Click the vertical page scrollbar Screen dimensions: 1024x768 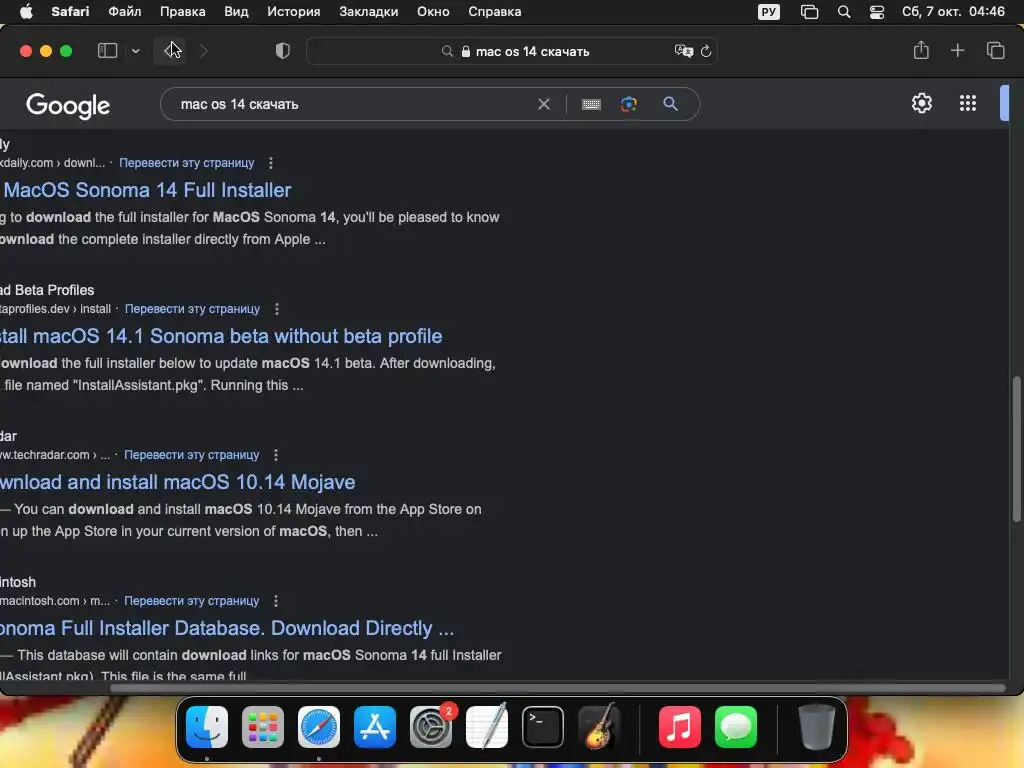pyautogui.click(x=1016, y=449)
